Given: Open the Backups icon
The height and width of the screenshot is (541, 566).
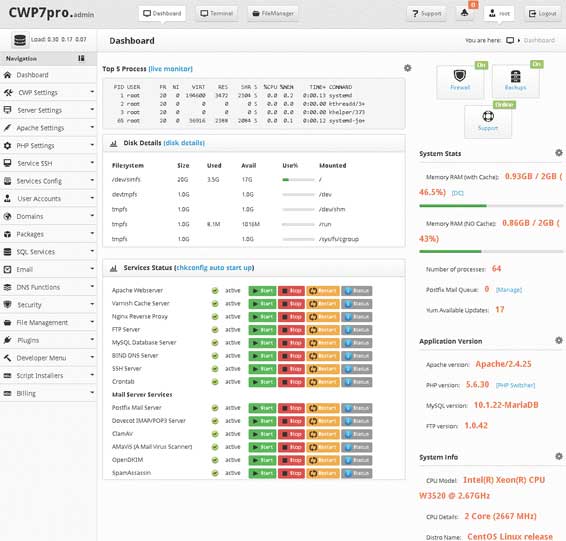Looking at the screenshot, I should (x=515, y=76).
